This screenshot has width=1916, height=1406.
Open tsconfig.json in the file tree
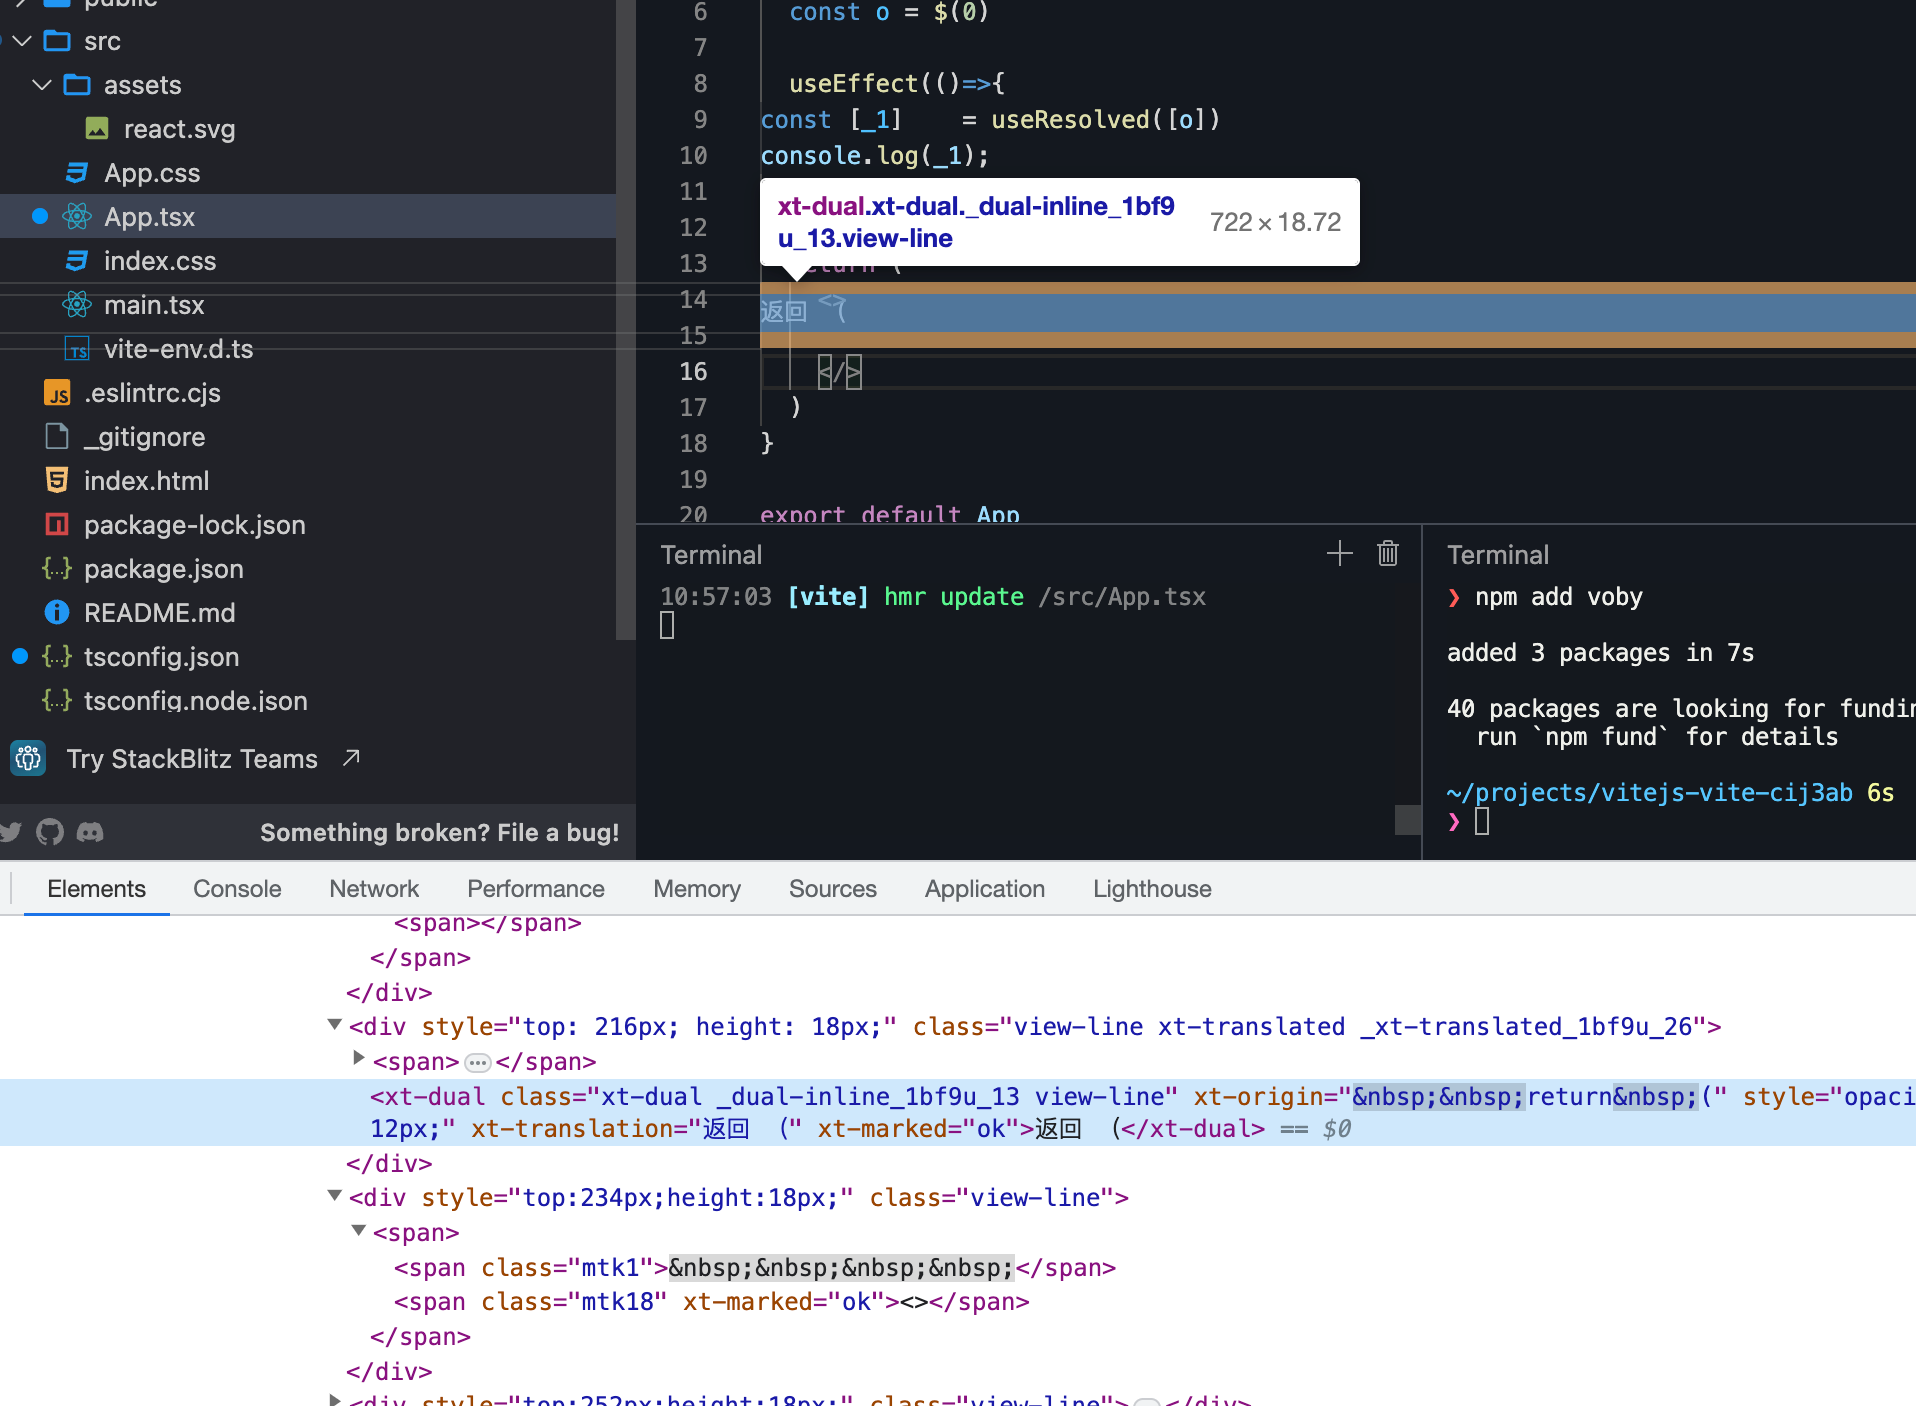(x=162, y=657)
